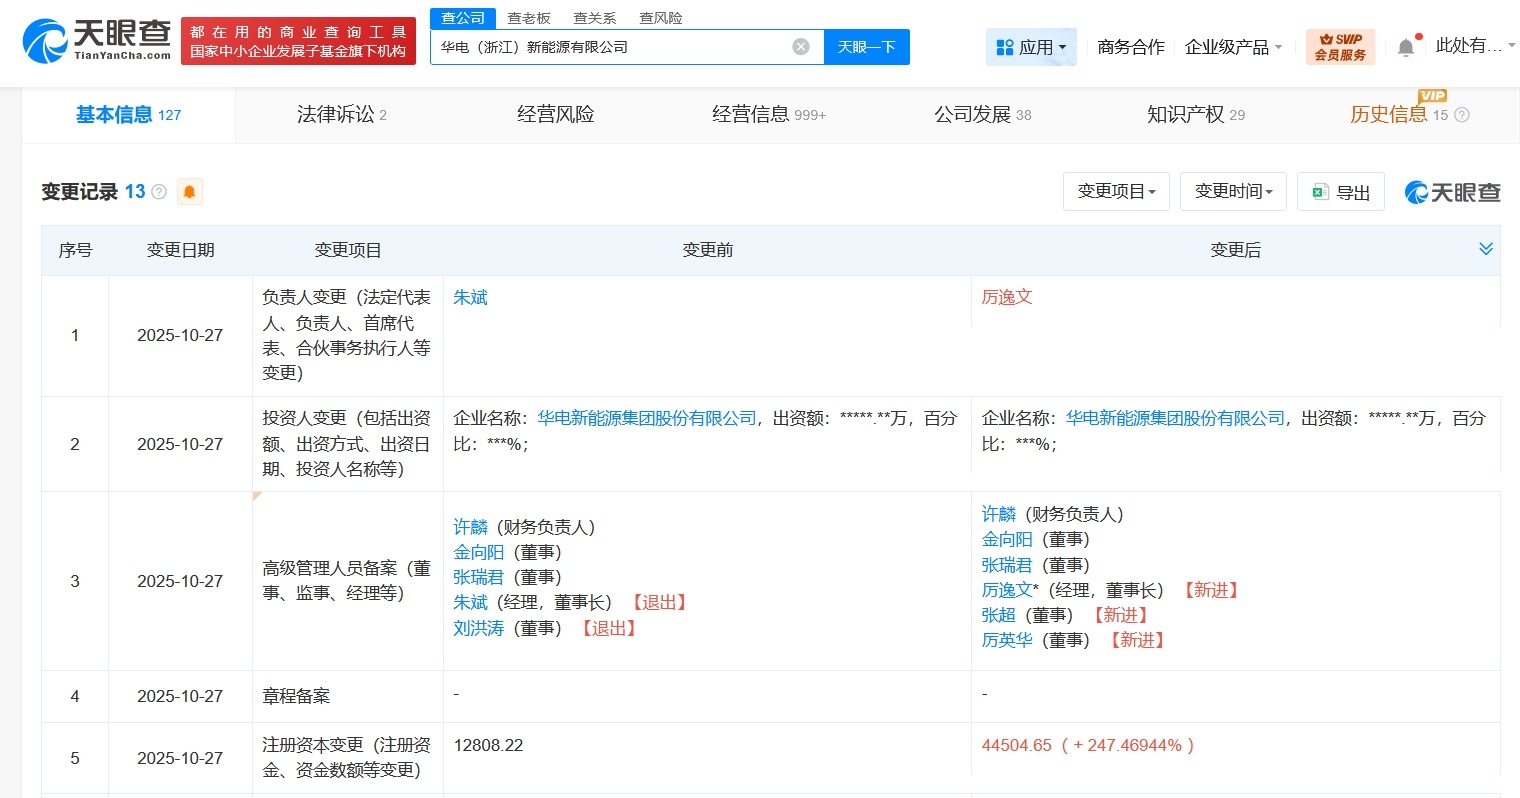Click the double-chevron icon on 变更后 column header
The width and height of the screenshot is (1520, 798).
1486,249
